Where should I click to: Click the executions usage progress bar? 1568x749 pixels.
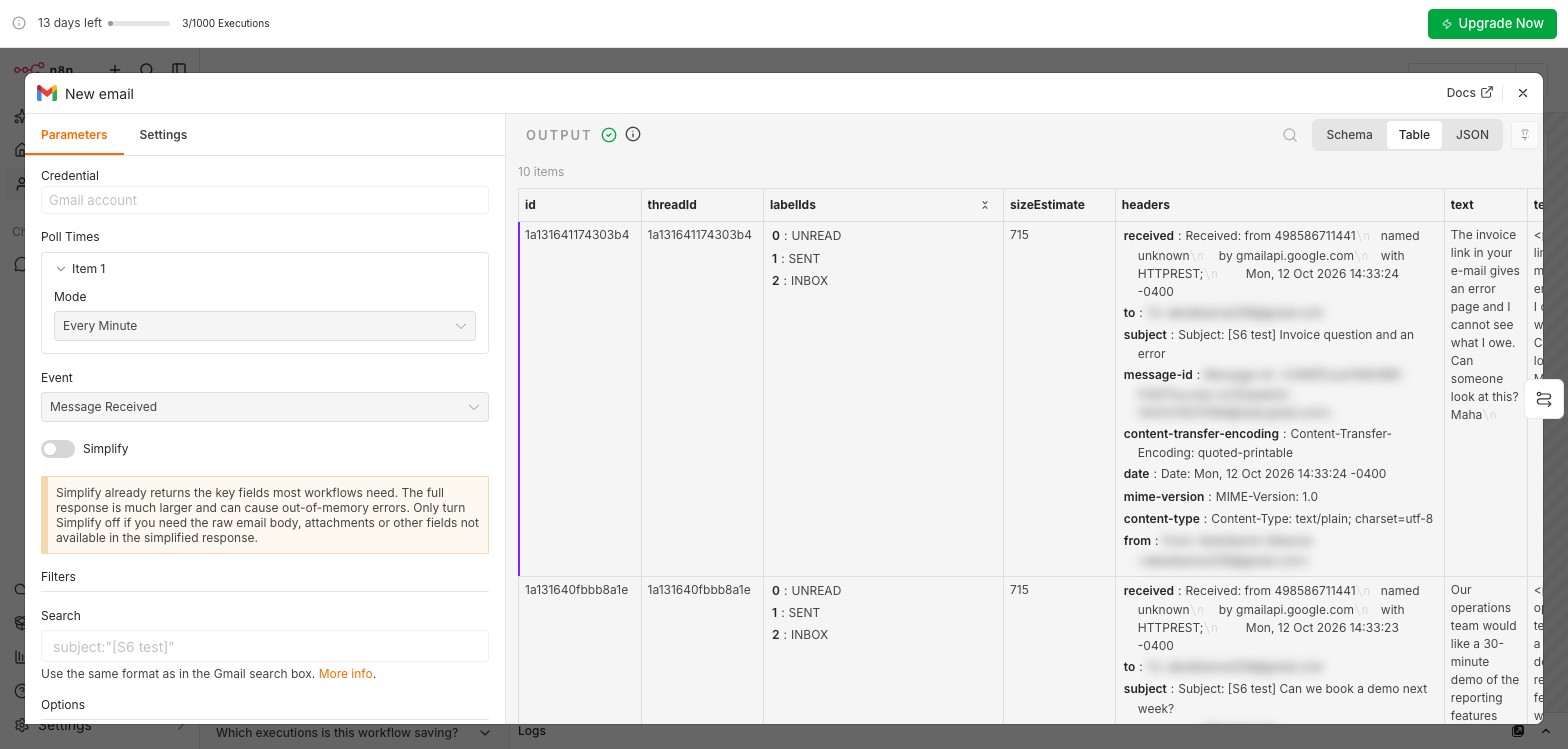click(x=139, y=23)
